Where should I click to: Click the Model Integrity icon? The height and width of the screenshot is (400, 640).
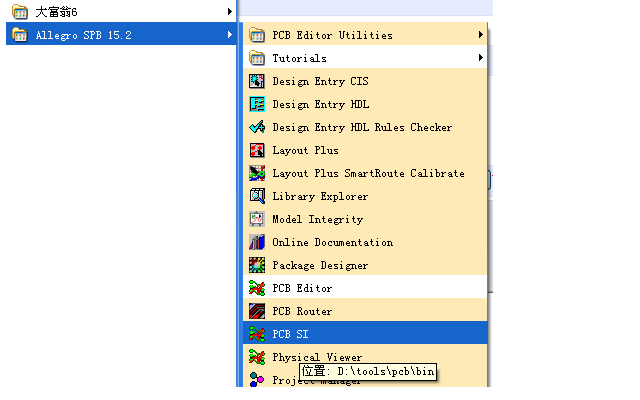(257, 219)
